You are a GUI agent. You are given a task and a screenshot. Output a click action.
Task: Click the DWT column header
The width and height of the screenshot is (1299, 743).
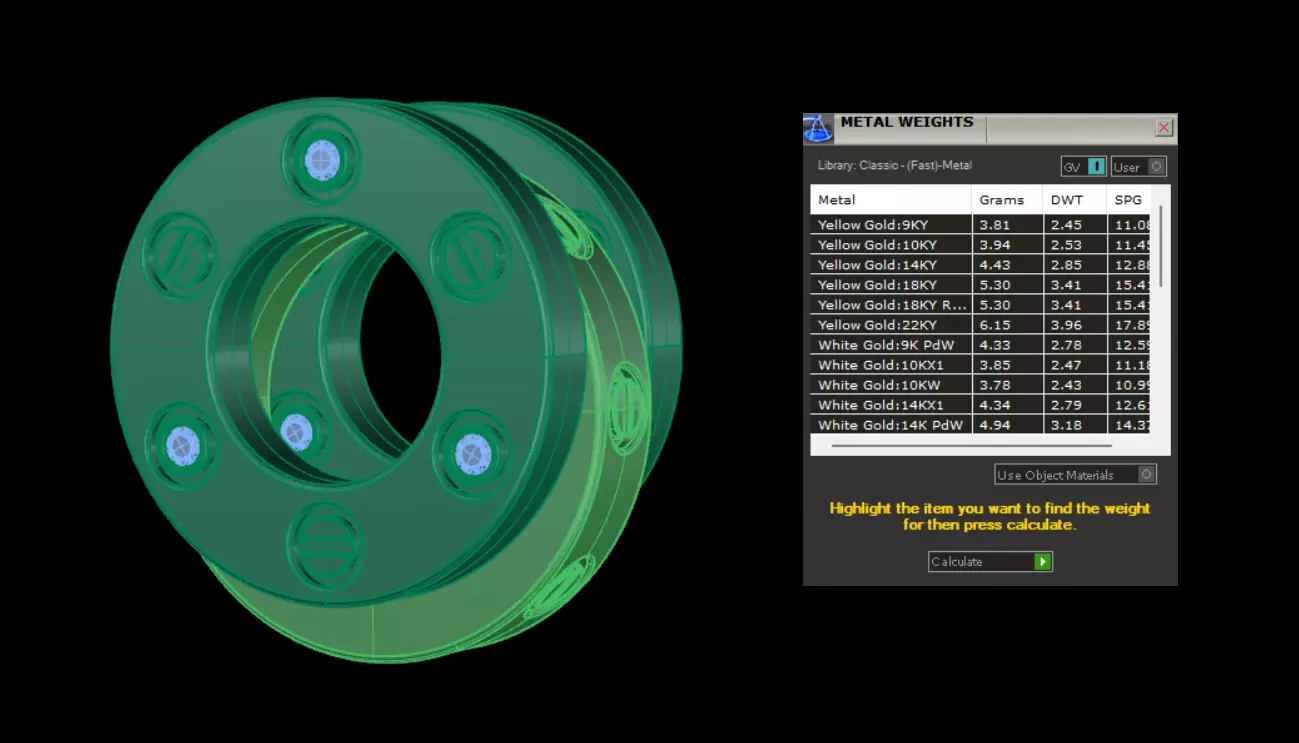pyautogui.click(x=1075, y=200)
